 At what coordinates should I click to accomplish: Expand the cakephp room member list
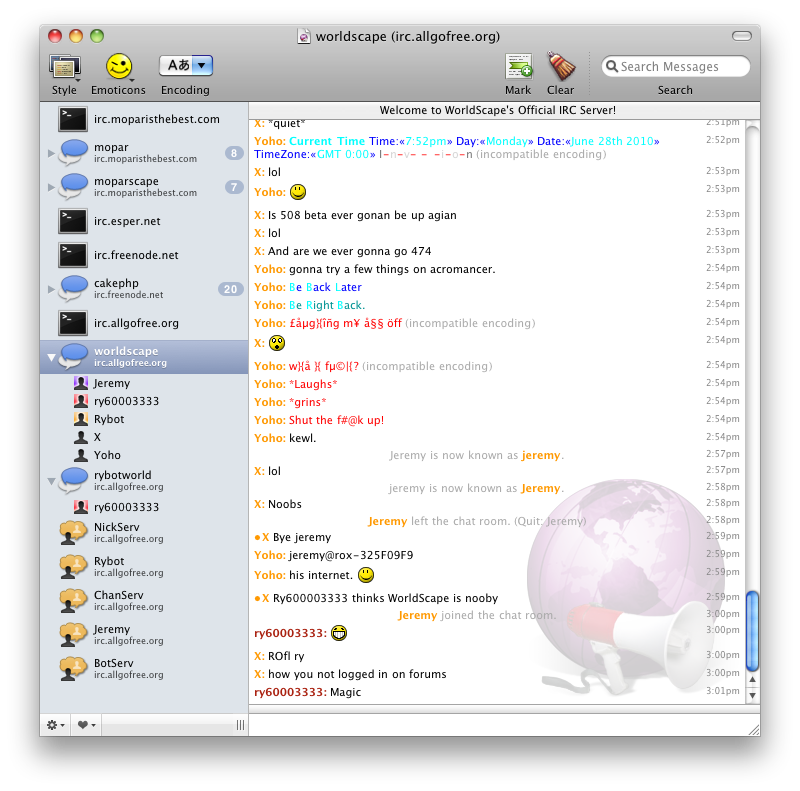[x=51, y=289]
